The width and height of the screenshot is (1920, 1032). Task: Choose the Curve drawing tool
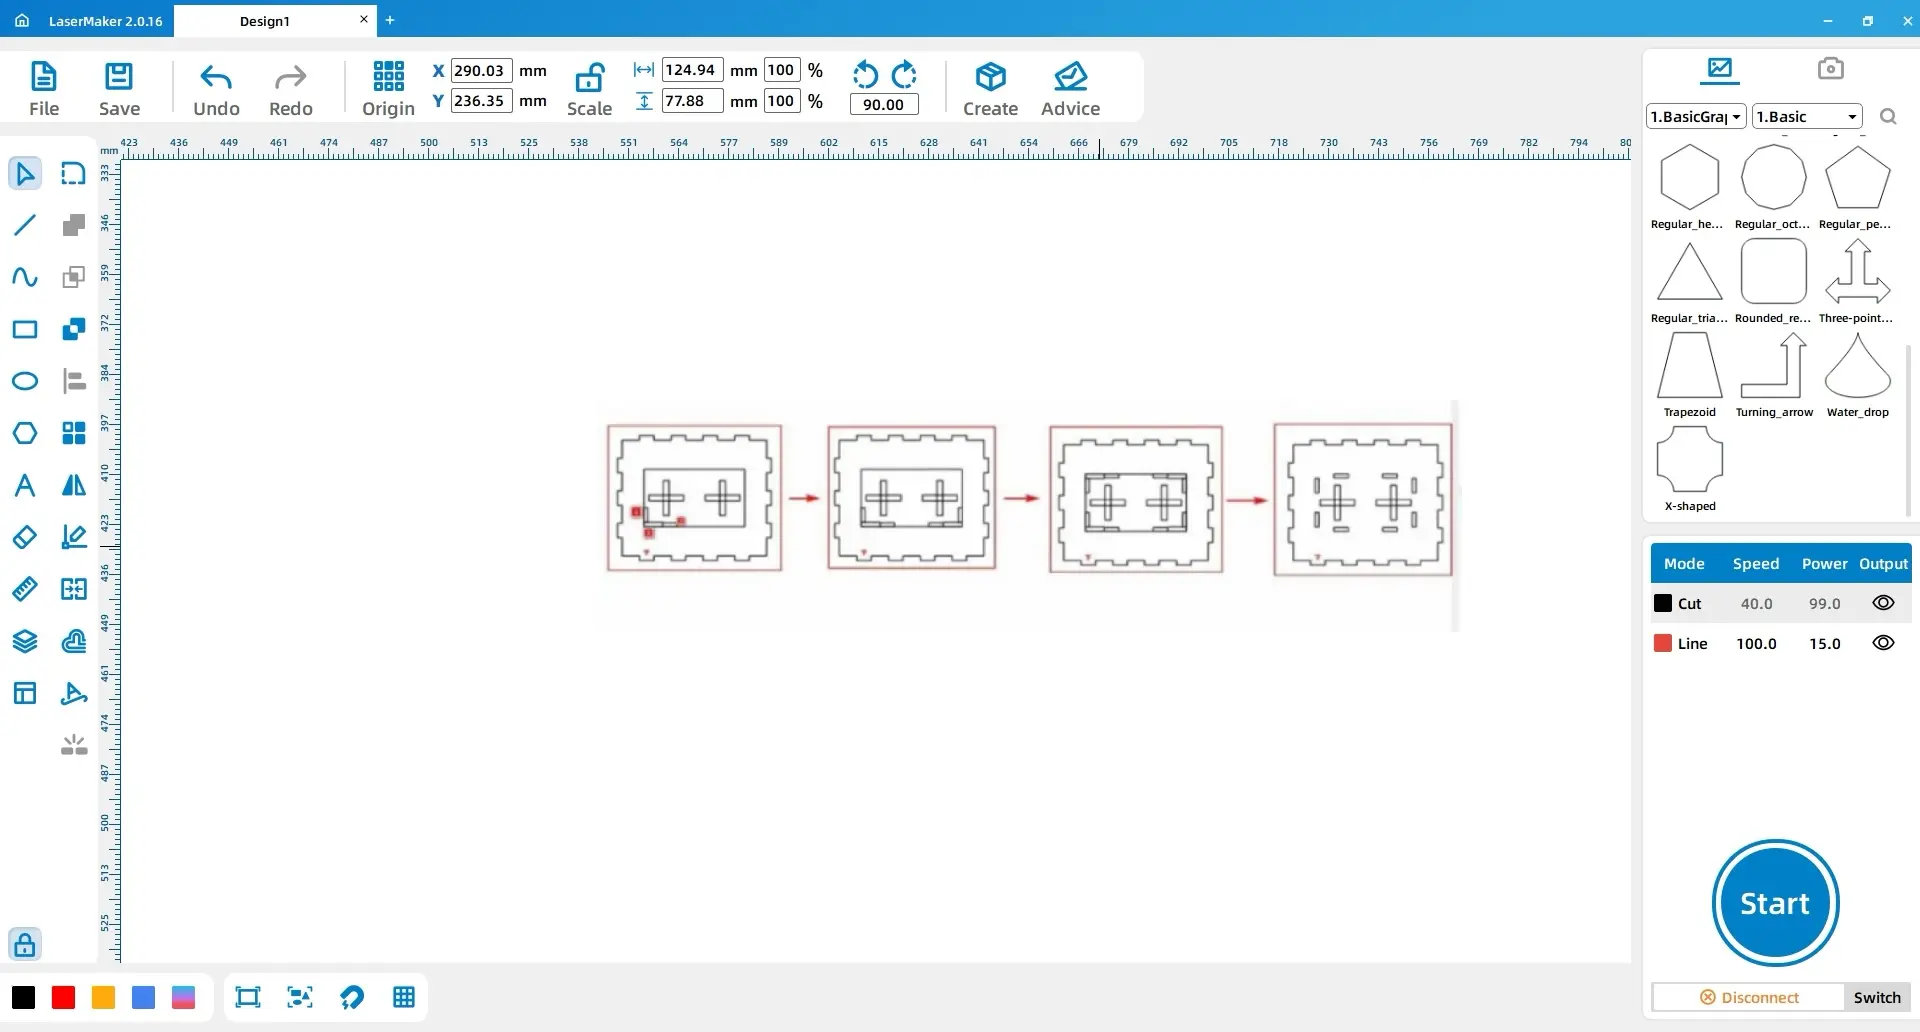coord(25,277)
